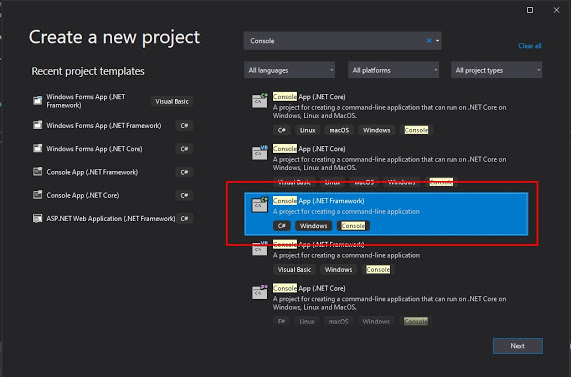The height and width of the screenshot is (377, 571).
Task: Click the C# tag beside recent ASP.NET Web Application
Action: click(x=184, y=219)
